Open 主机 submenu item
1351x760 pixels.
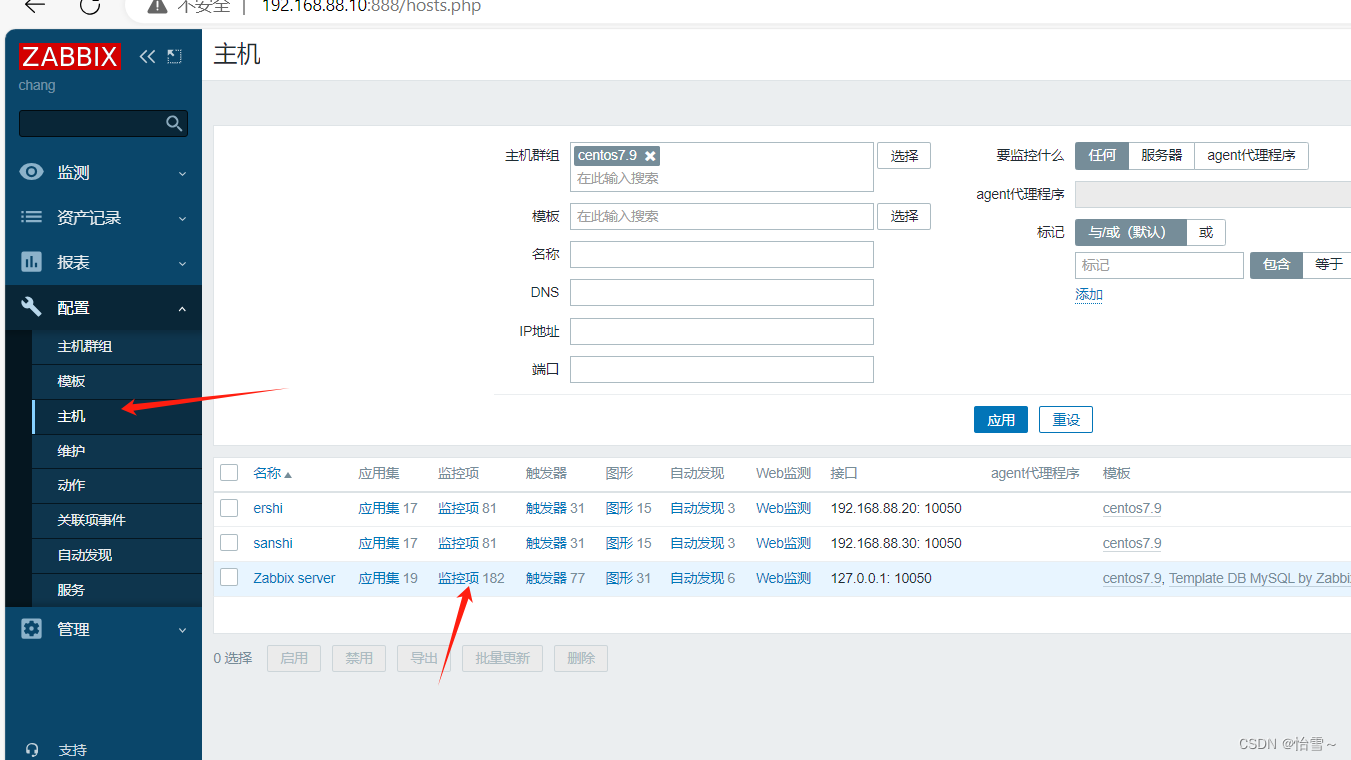point(117,416)
